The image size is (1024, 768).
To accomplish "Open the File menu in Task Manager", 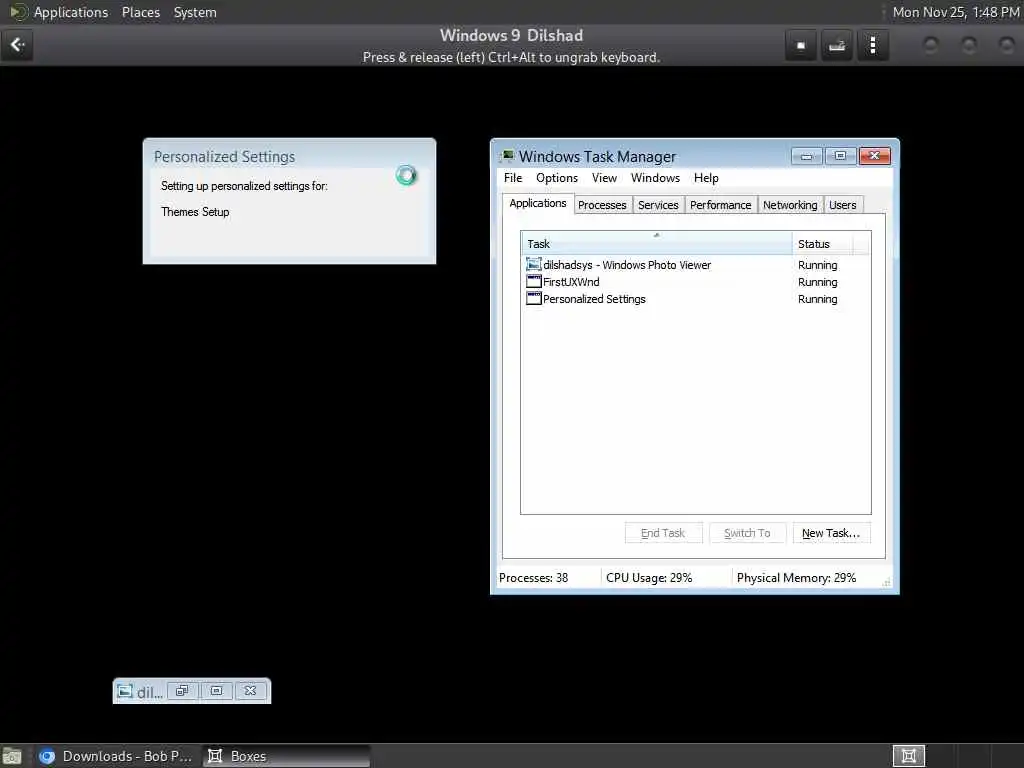I will (x=513, y=178).
